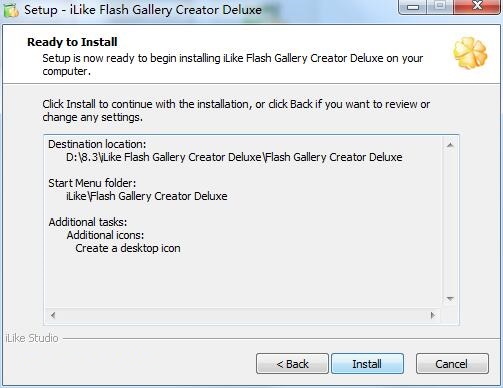Click the 'iLike Studio' label
This screenshot has width=503, height=388.
pos(32,338)
